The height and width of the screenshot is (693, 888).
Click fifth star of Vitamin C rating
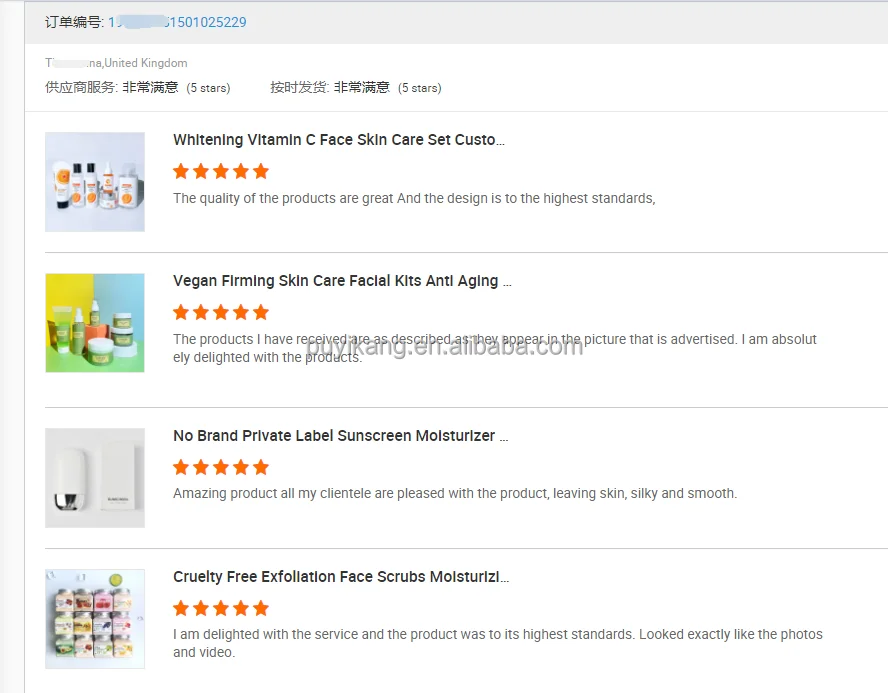261,171
